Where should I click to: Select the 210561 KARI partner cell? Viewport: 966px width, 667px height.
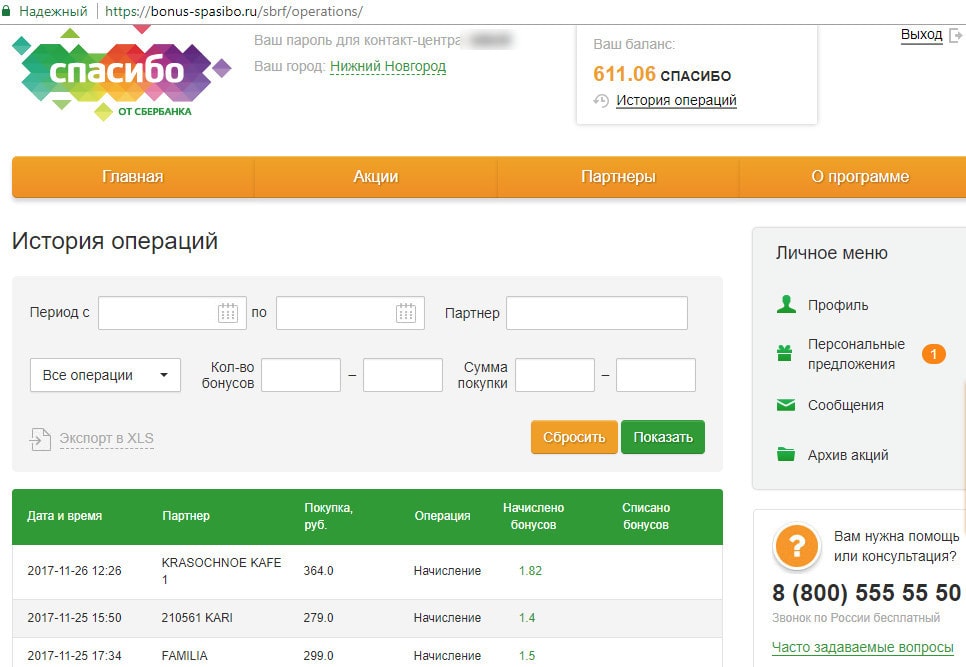pyautogui.click(x=197, y=618)
